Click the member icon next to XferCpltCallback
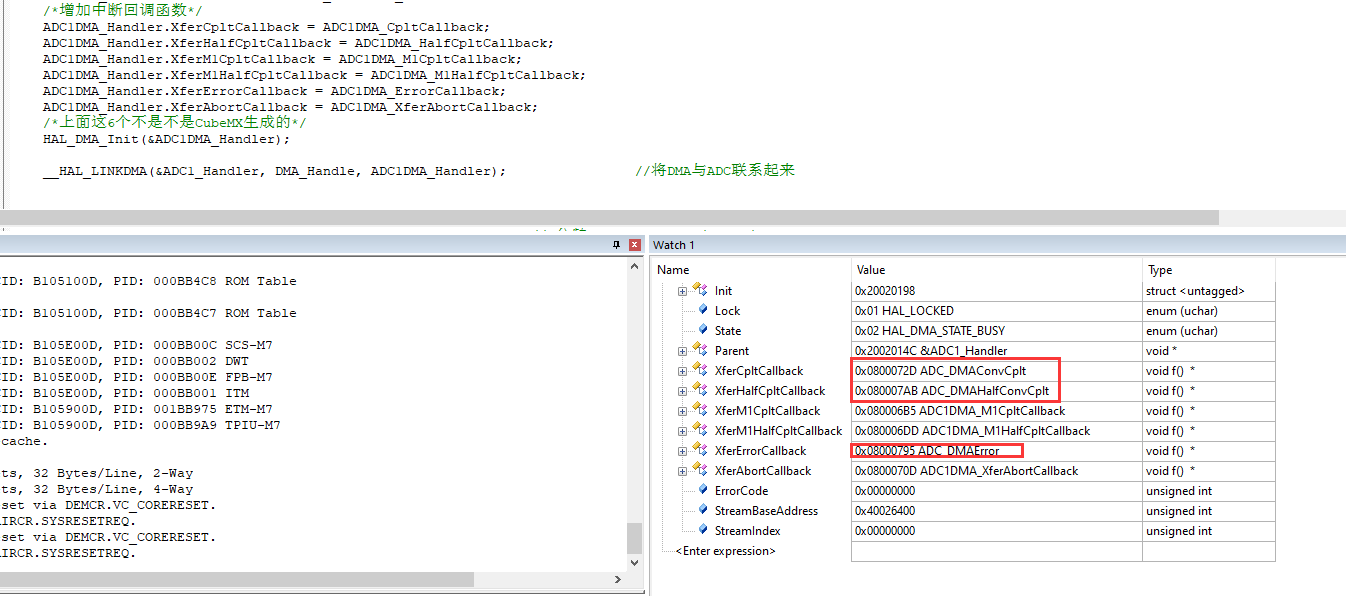The width and height of the screenshot is (1346, 596). [699, 370]
